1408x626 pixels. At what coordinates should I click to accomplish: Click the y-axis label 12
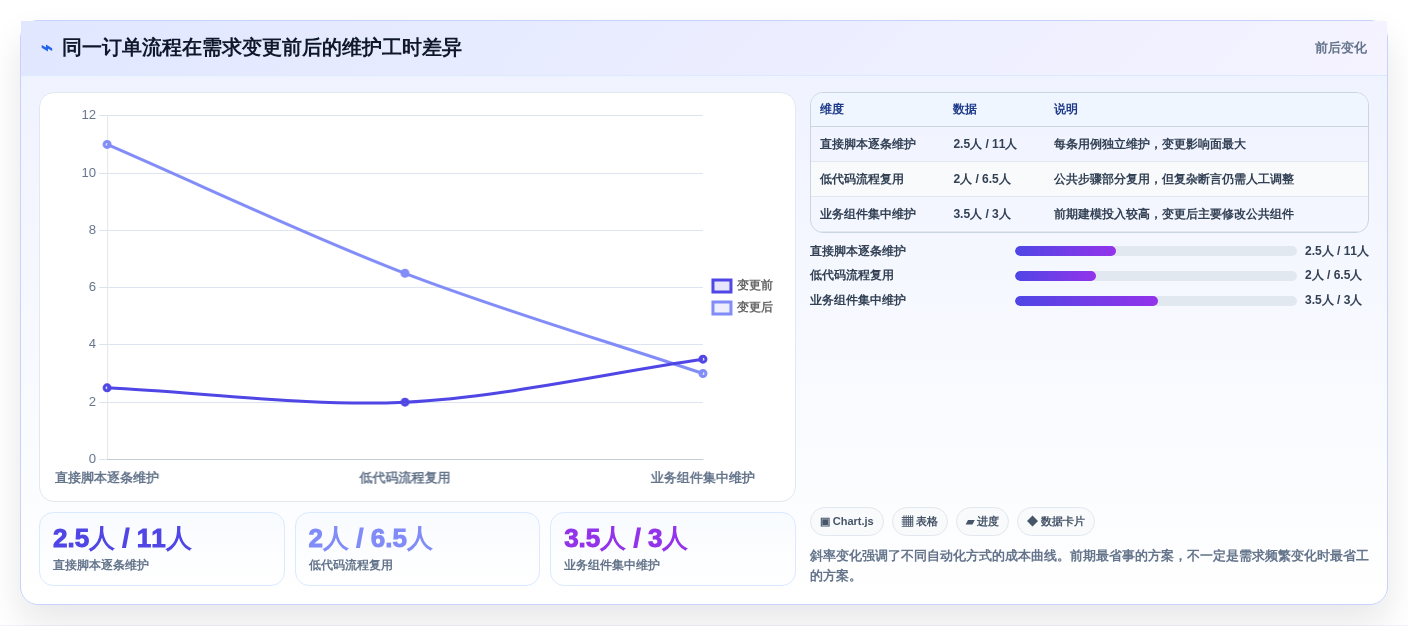[x=89, y=115]
